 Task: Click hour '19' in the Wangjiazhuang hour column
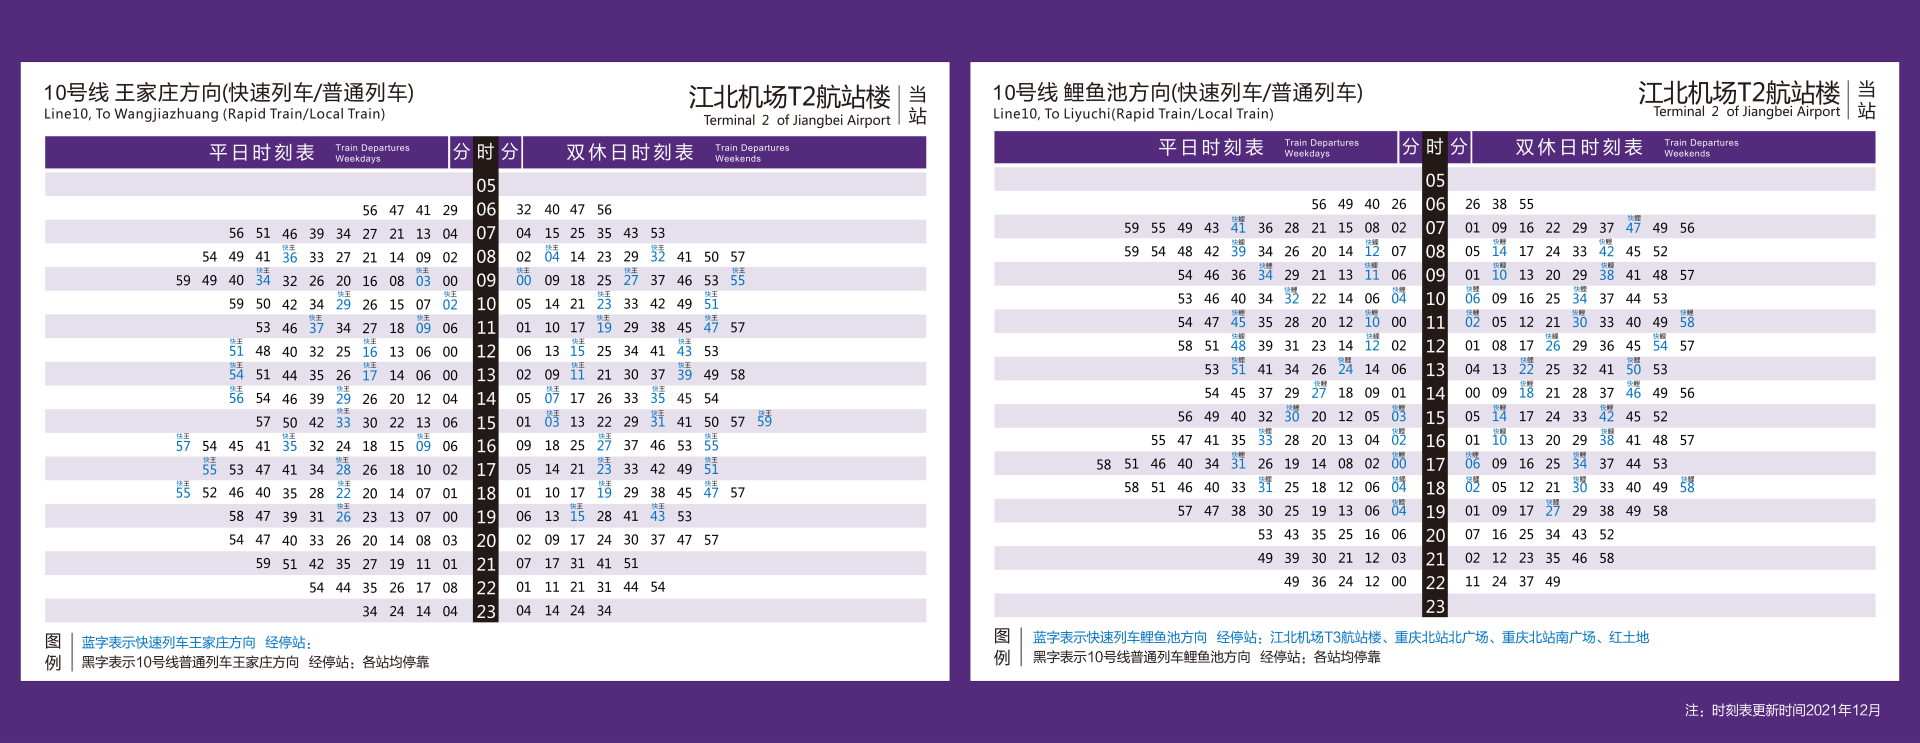click(486, 517)
